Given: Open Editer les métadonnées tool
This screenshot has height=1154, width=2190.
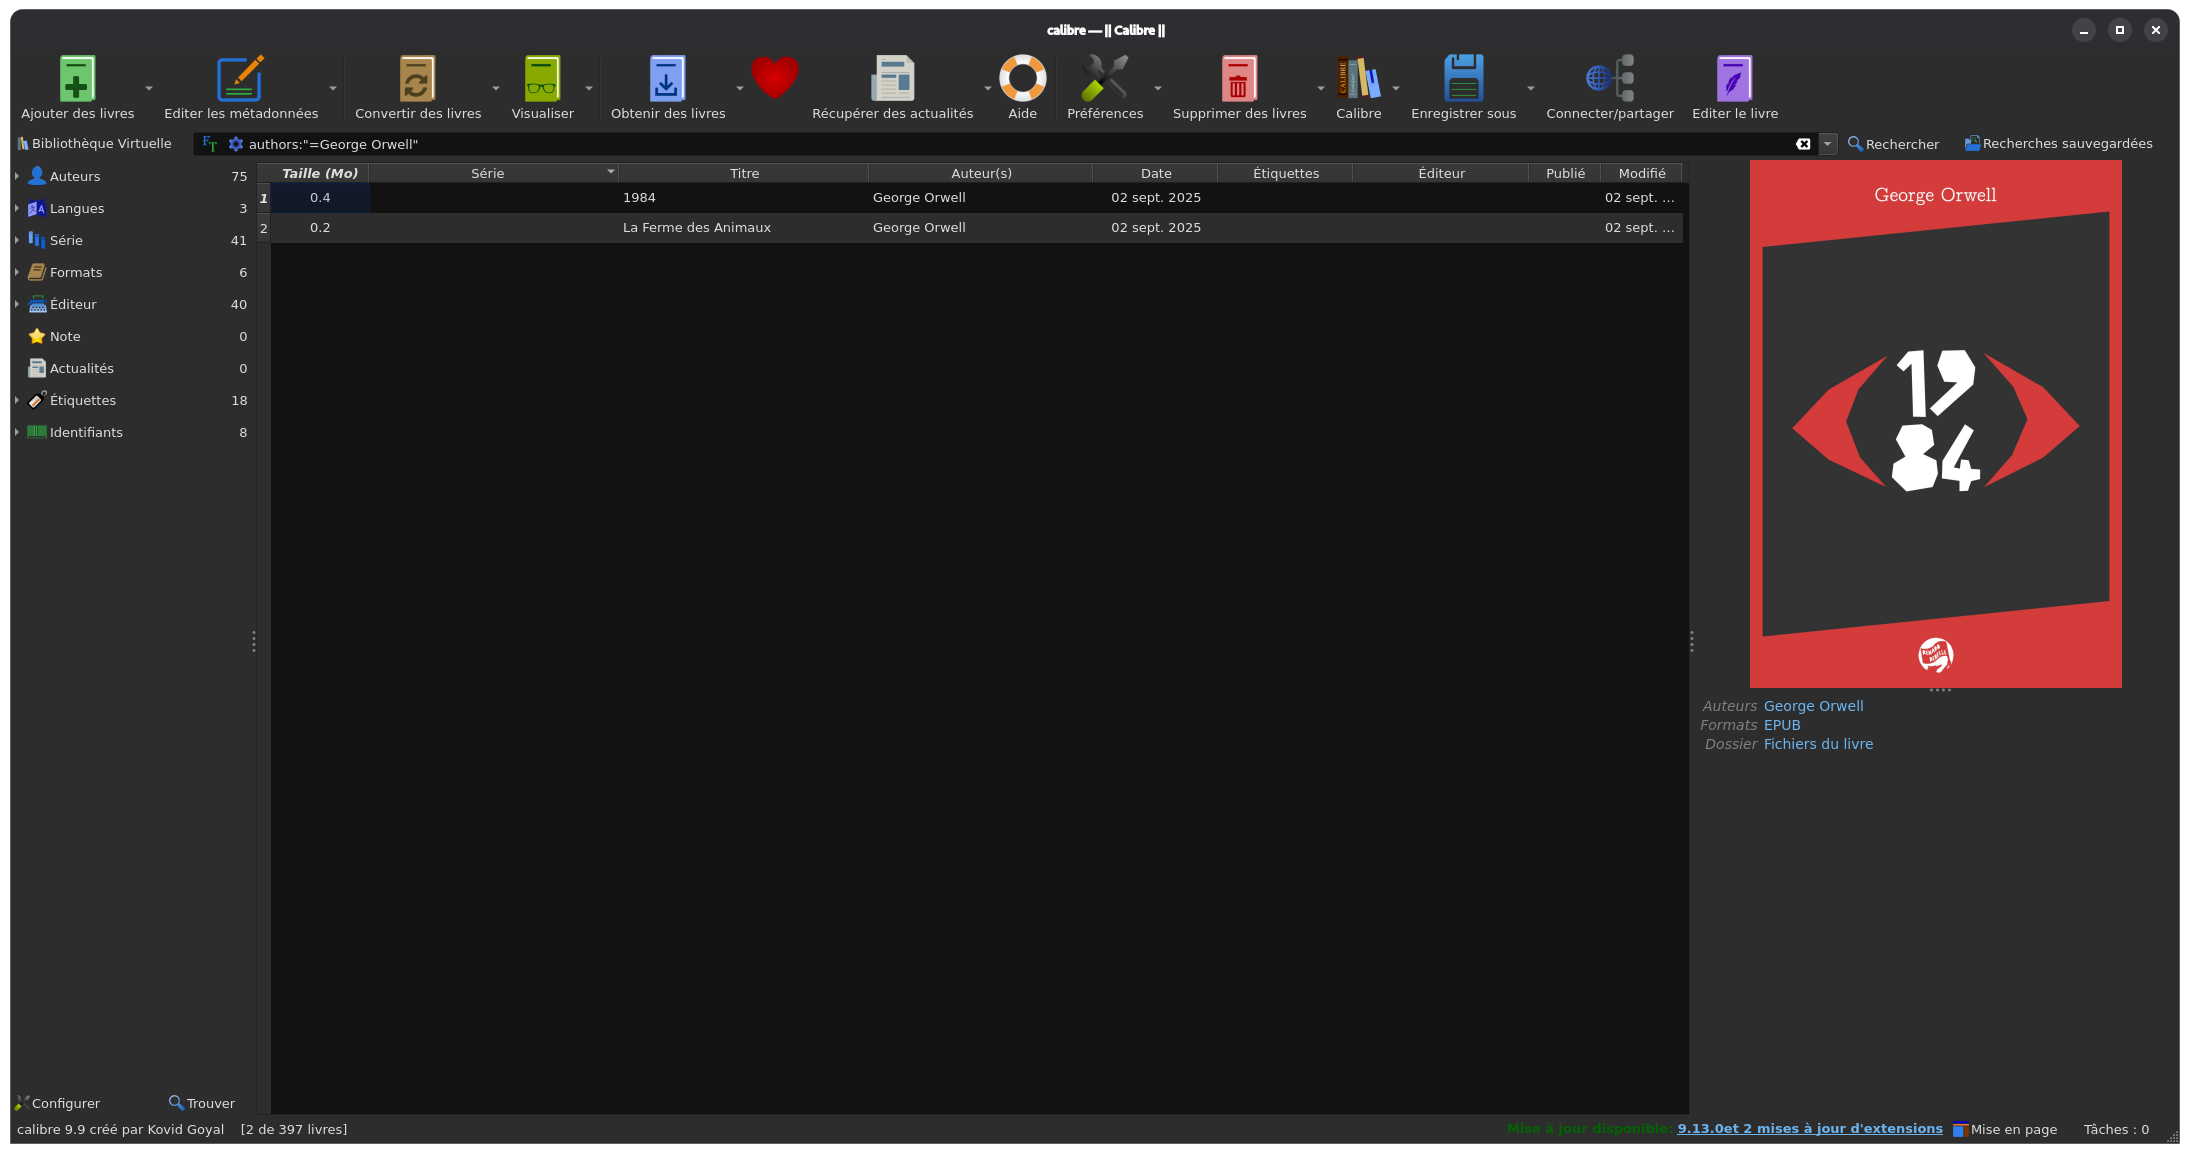Looking at the screenshot, I should tap(240, 78).
